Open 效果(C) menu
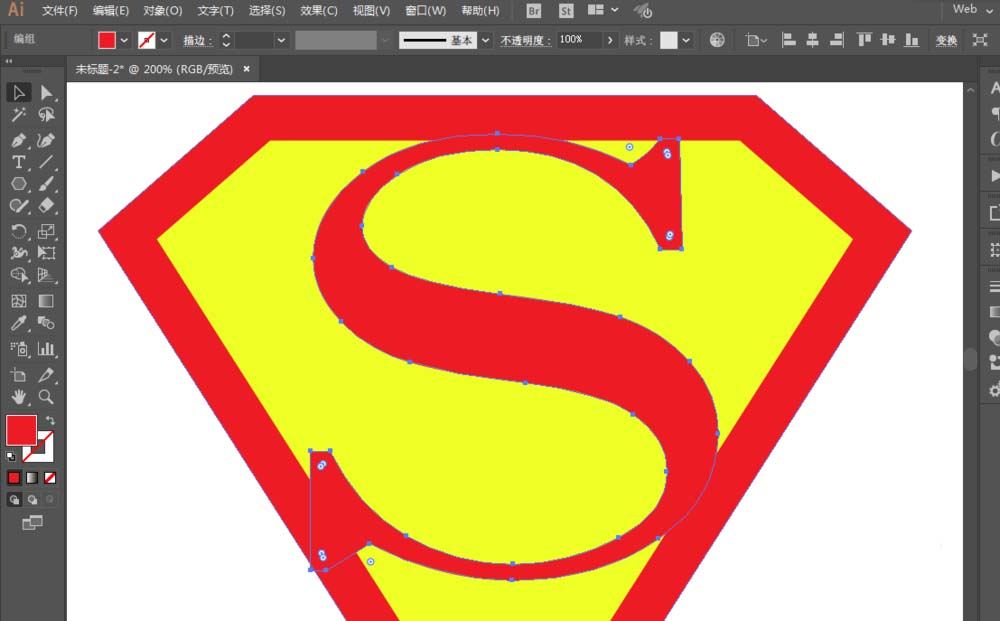 point(319,10)
